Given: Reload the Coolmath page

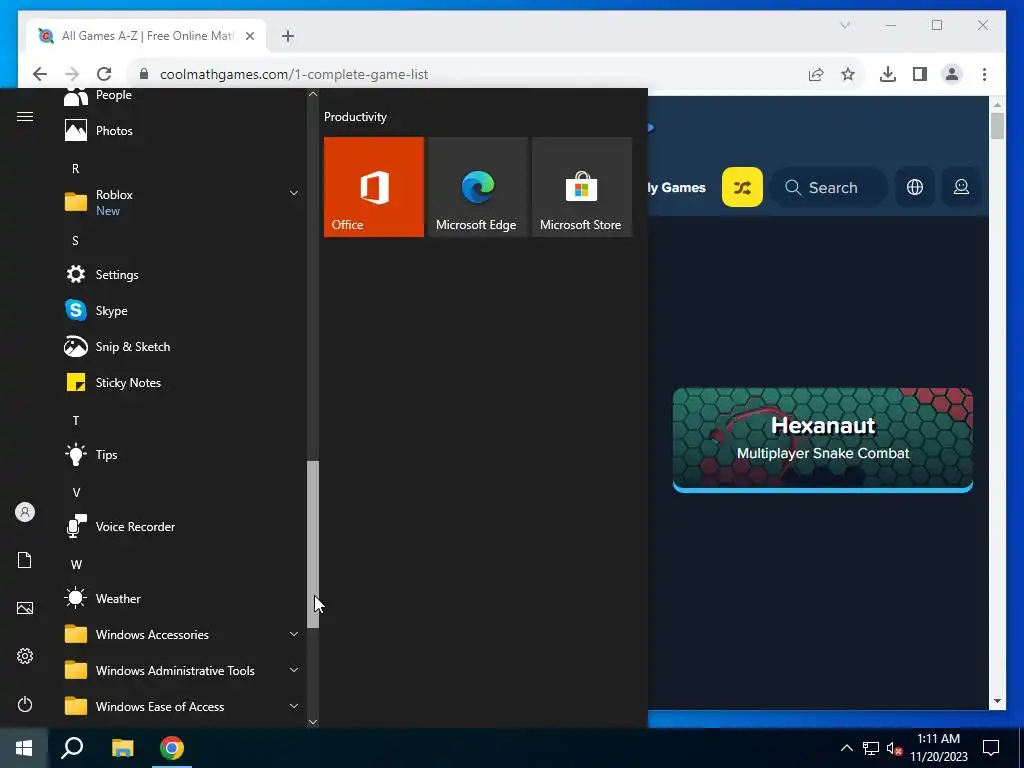Looking at the screenshot, I should tap(104, 74).
